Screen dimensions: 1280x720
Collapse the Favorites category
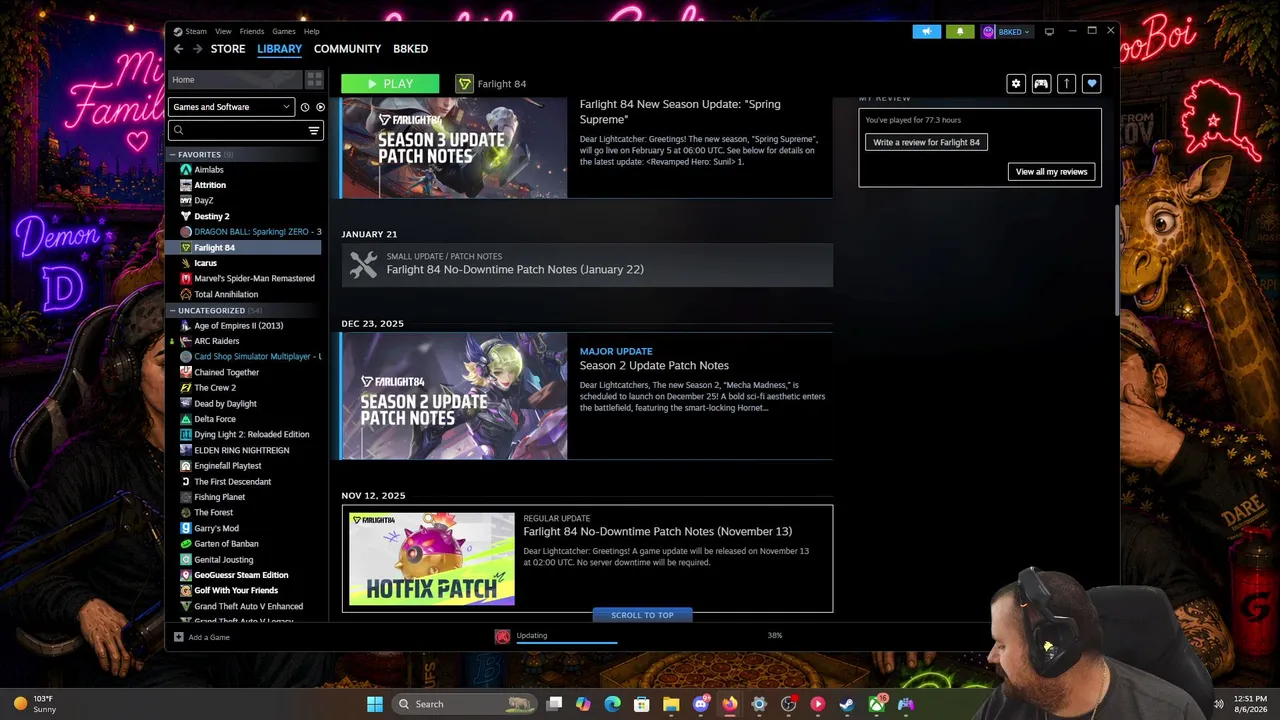coord(172,155)
